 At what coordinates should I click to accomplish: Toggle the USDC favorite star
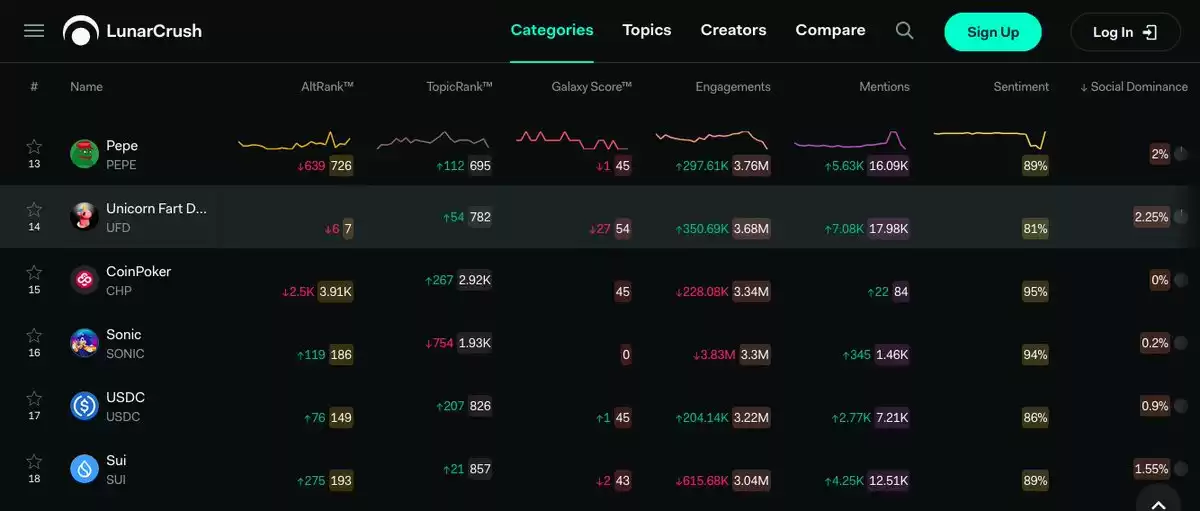[34, 398]
